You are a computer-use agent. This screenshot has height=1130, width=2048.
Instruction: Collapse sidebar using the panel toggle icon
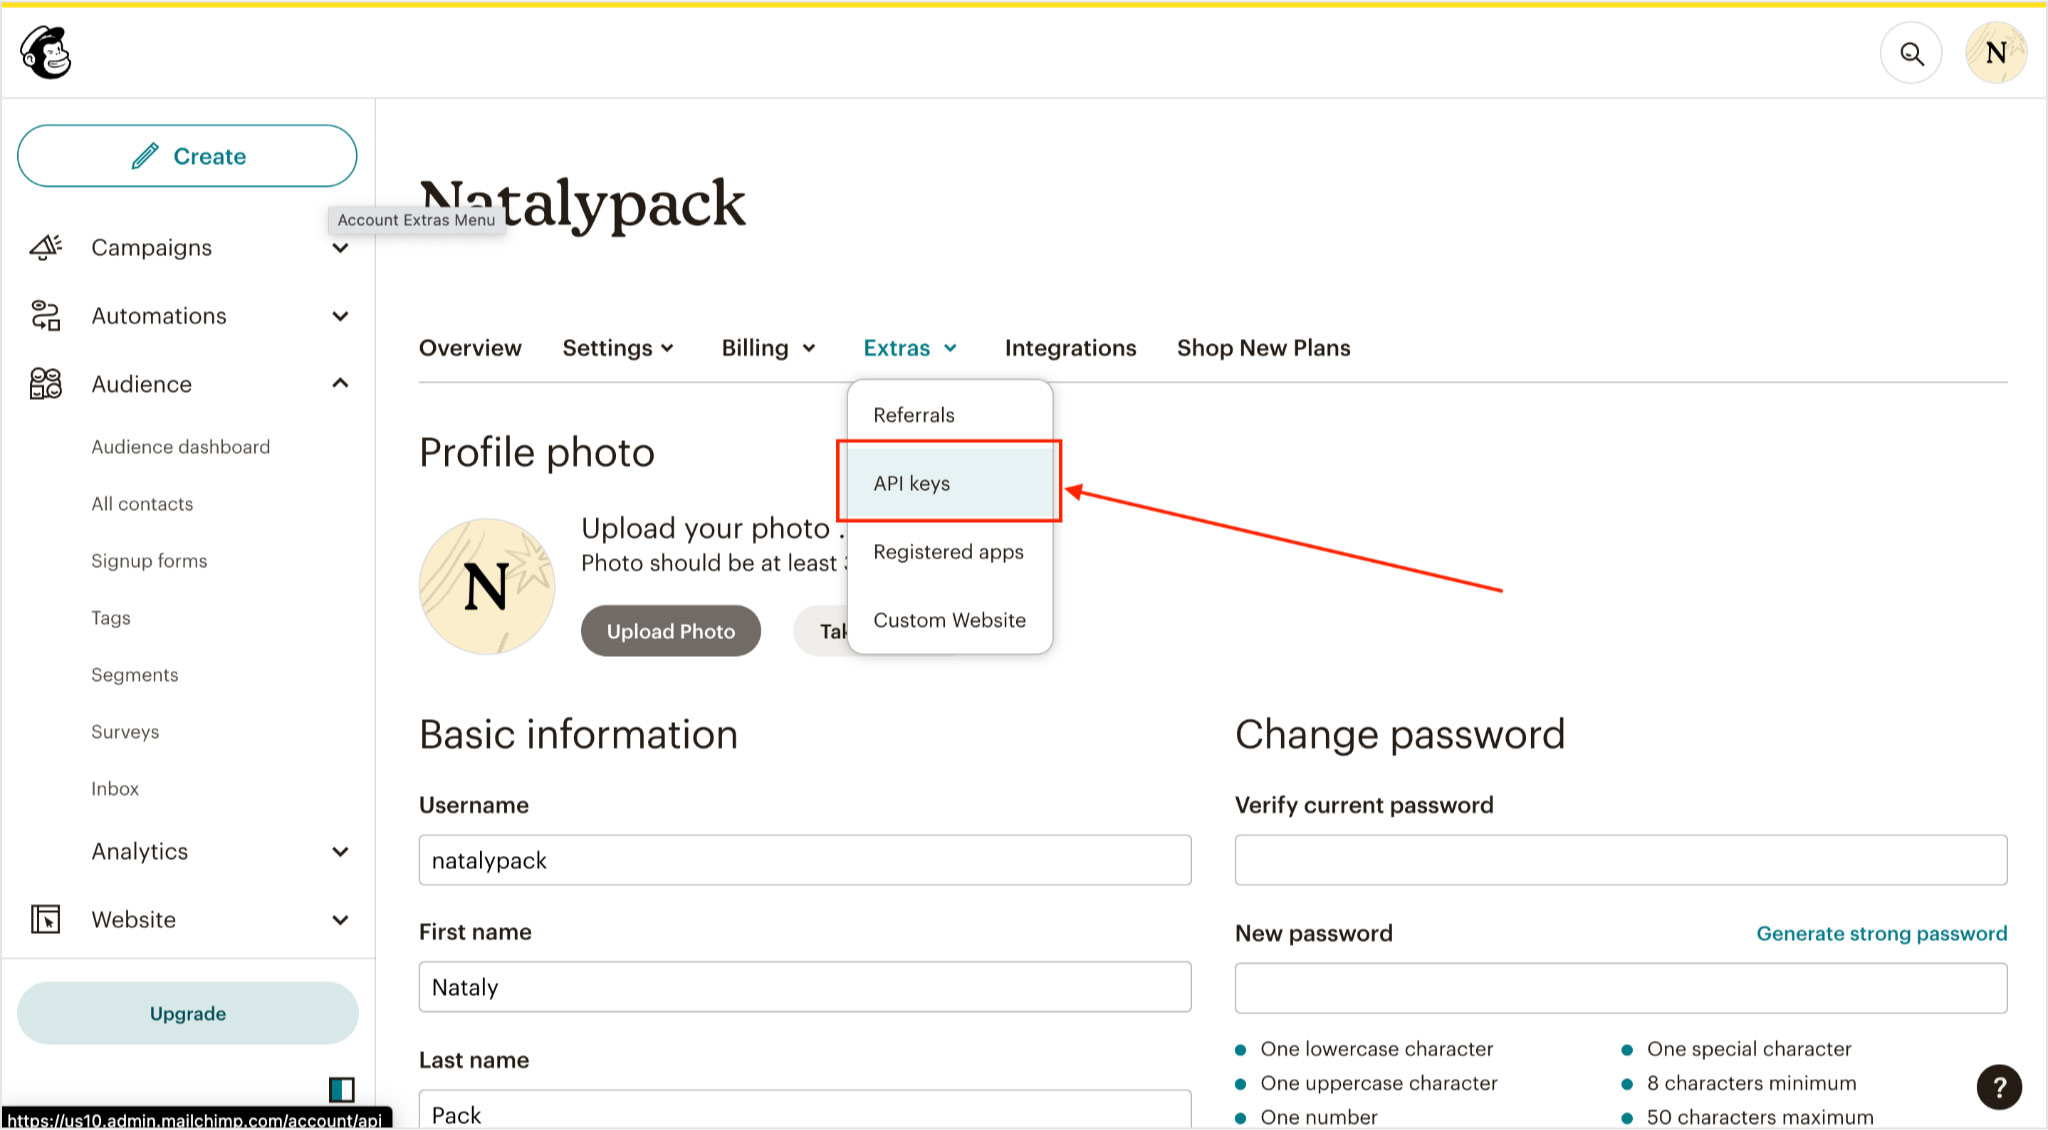coord(342,1088)
